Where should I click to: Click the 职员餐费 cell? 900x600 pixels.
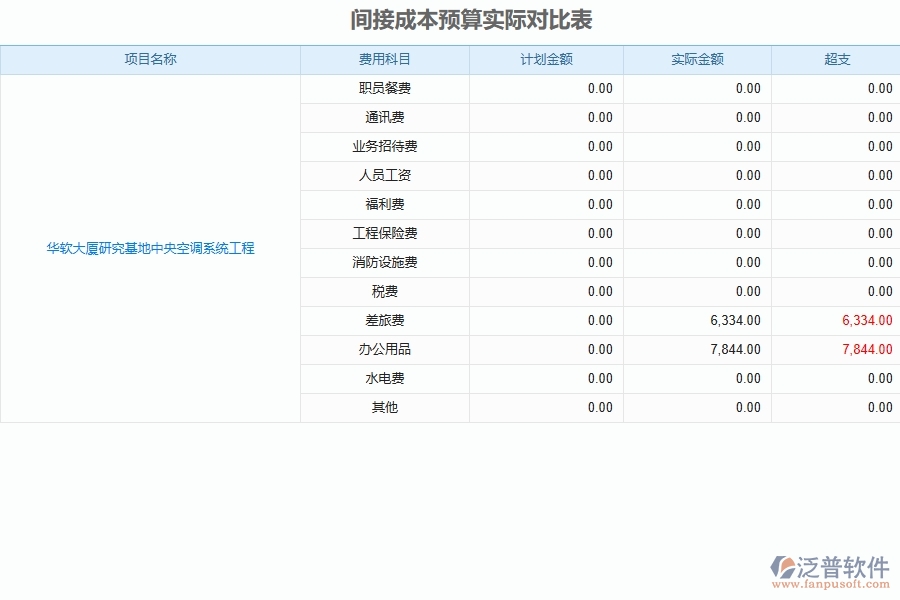coord(385,88)
